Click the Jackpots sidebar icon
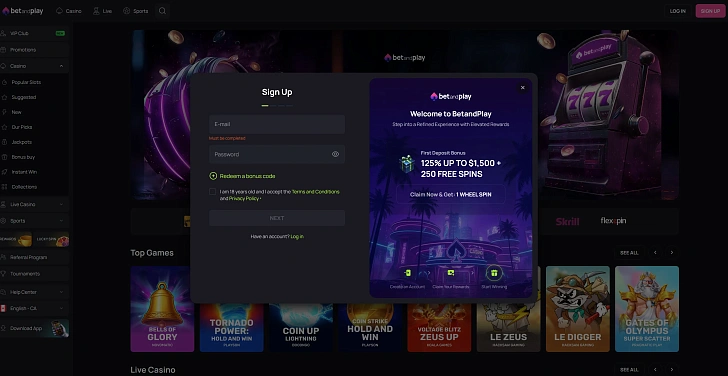The width and height of the screenshot is (728, 376). [5, 142]
